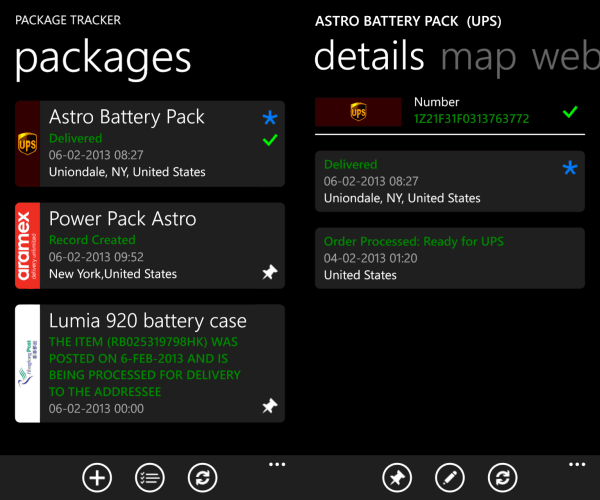This screenshot has height=500, width=600.
Task: Open the select list icon in packages bar
Action: click(x=150, y=478)
